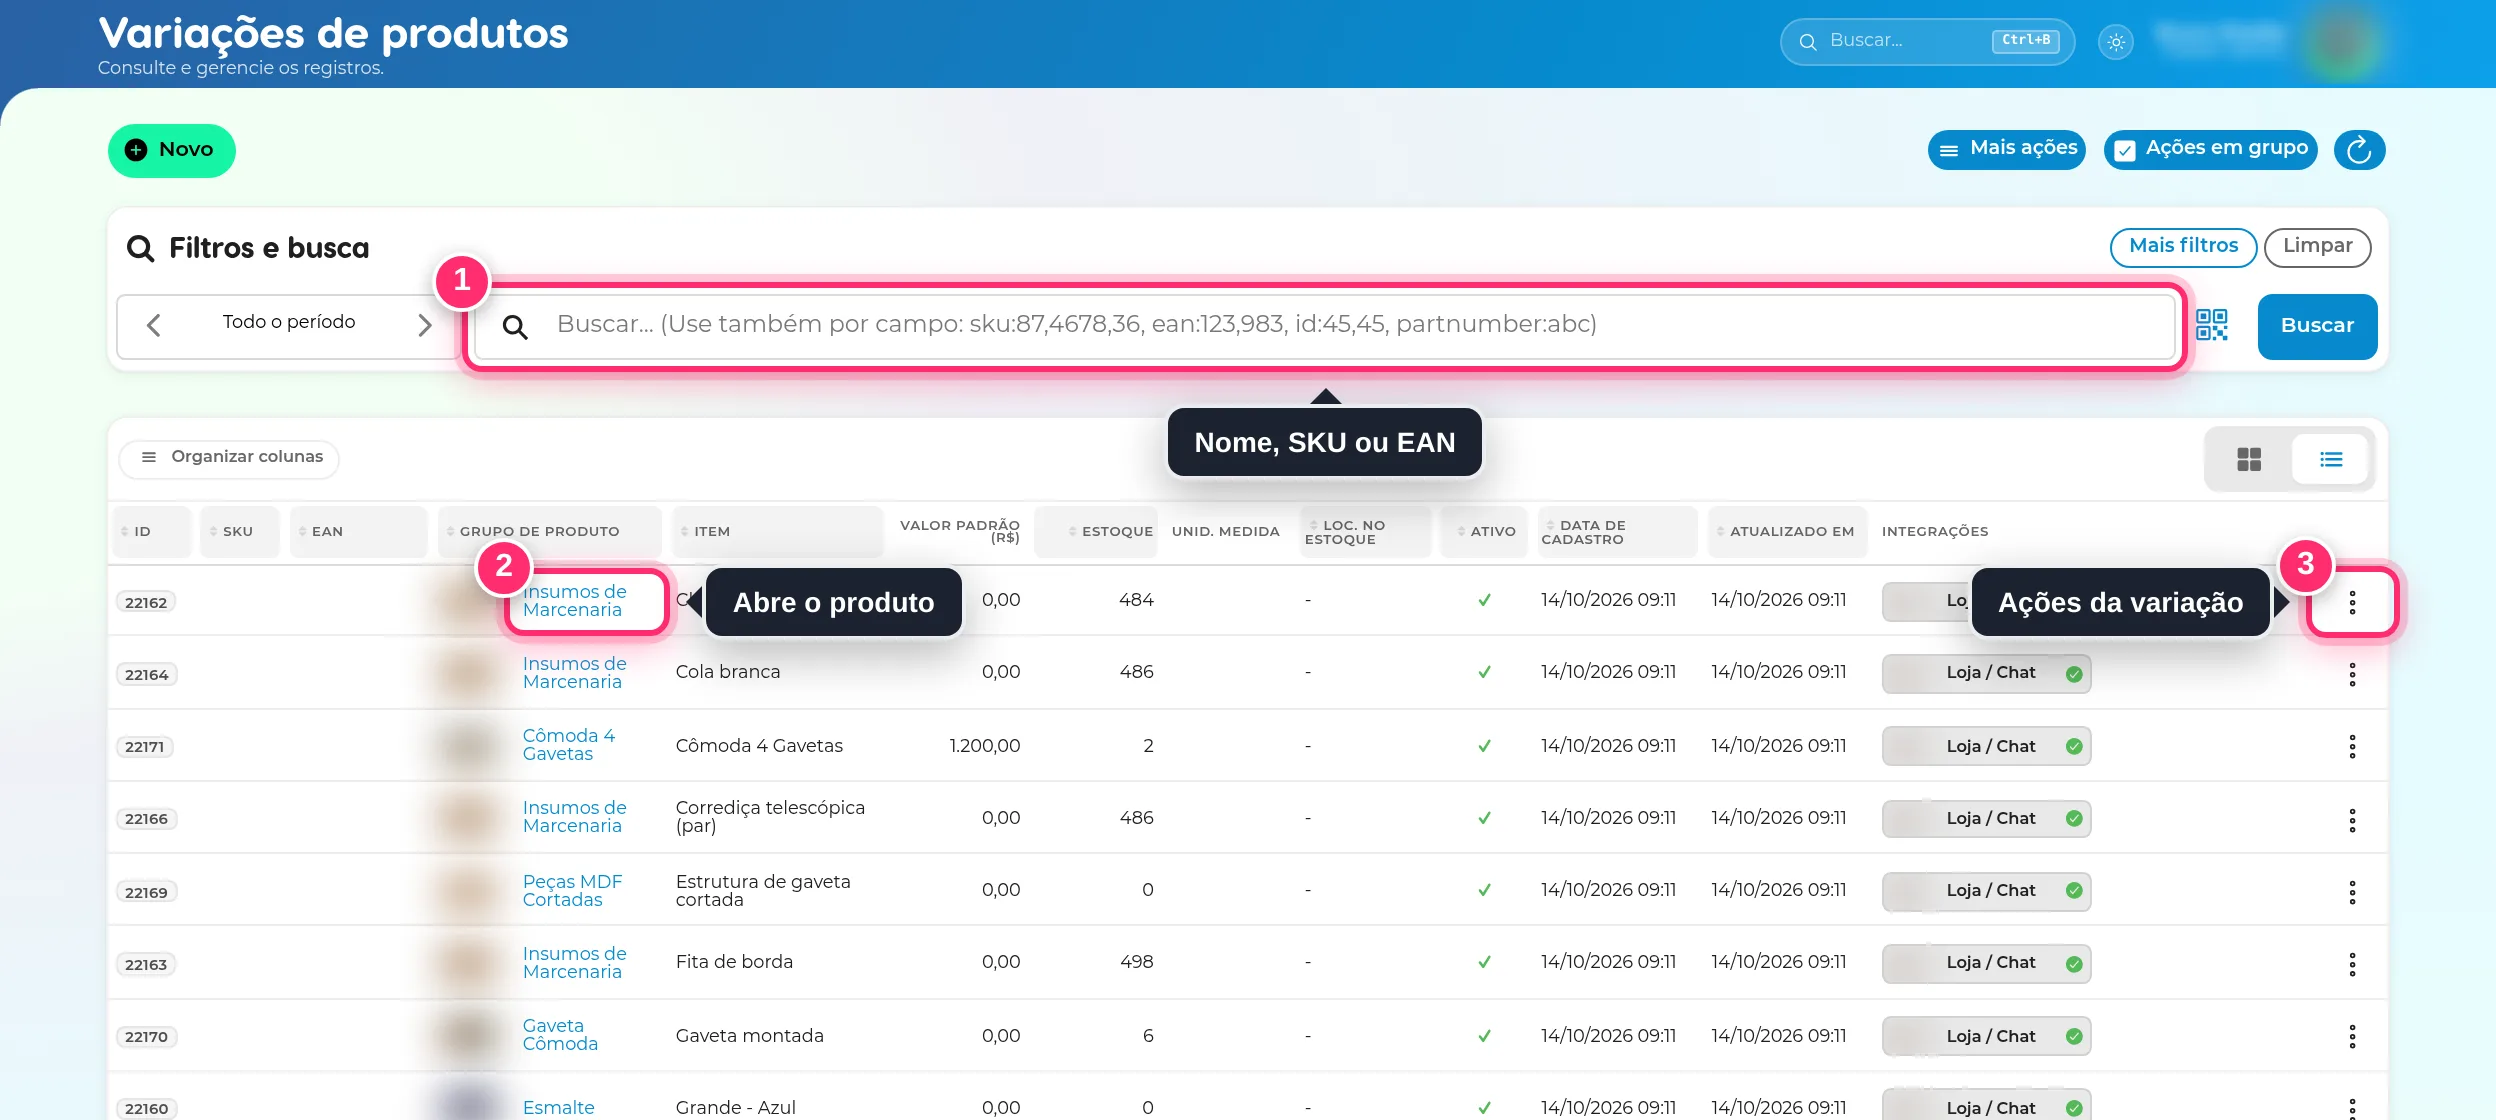2496x1120 pixels.
Task: Sort by SKU column header
Action: pyautogui.click(x=239, y=532)
